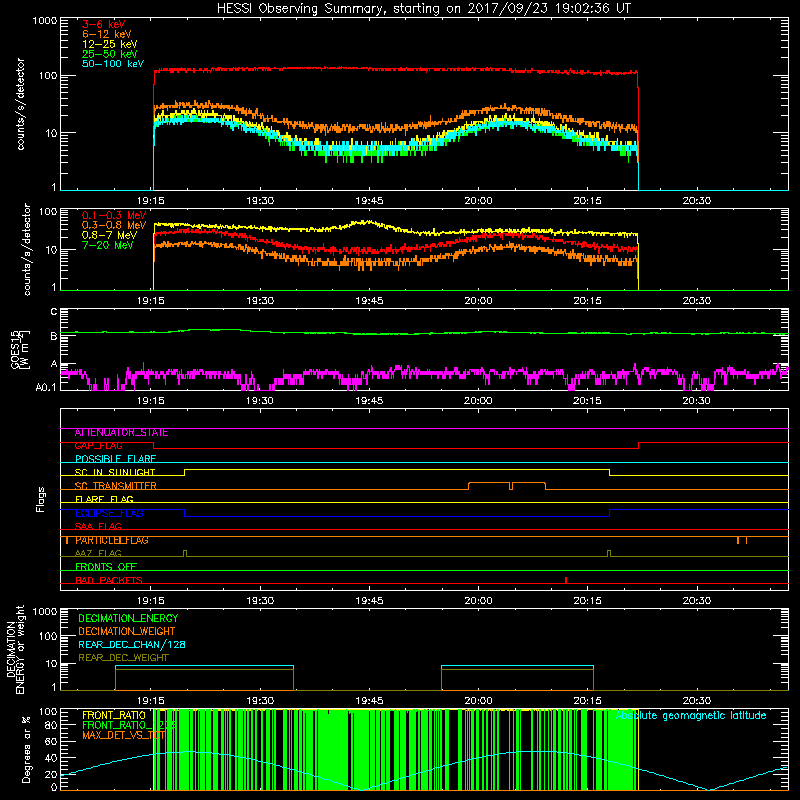
Task: Select the PARTICLE_FLAG label
Action: [112, 540]
